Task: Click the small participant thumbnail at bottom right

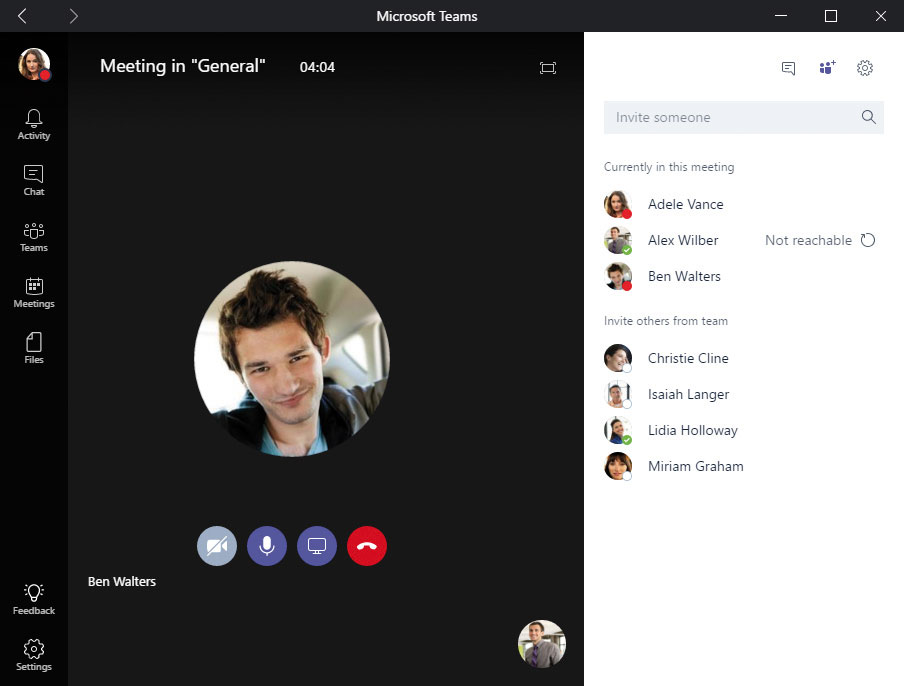Action: (542, 643)
